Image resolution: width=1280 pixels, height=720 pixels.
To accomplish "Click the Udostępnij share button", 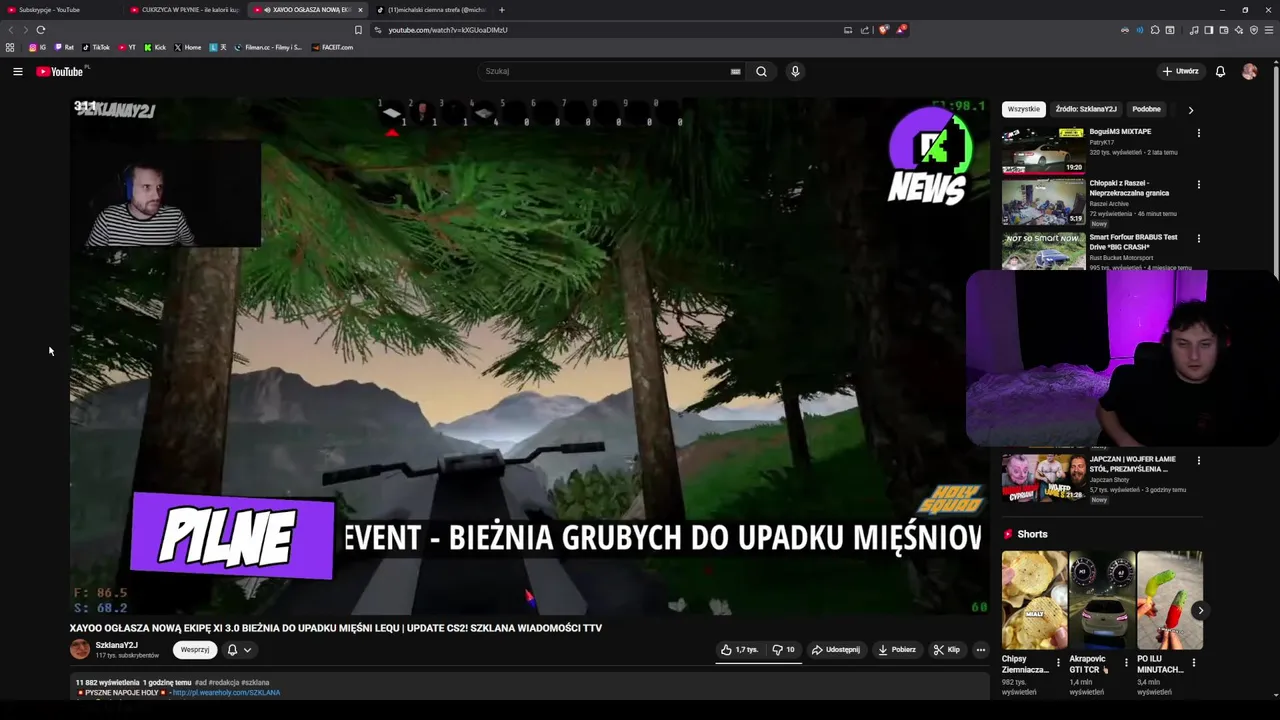I will coord(835,650).
